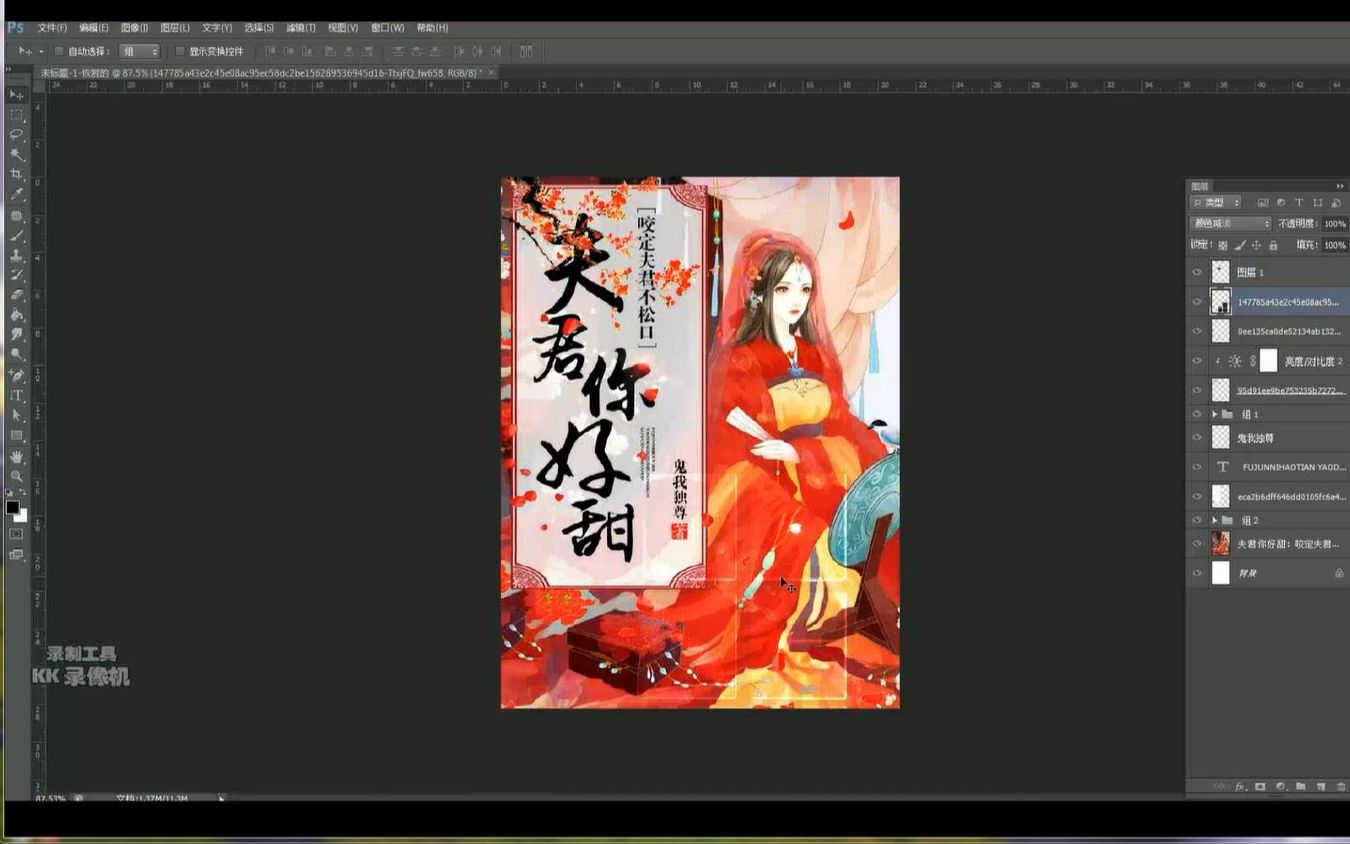Click the background white color swatch
This screenshot has height=844, width=1350.
[21, 516]
